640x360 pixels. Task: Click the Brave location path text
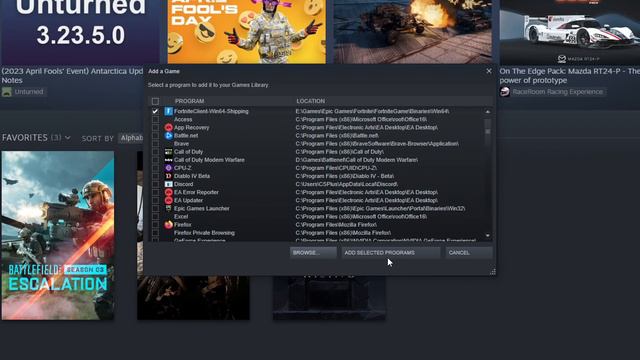pos(377,144)
